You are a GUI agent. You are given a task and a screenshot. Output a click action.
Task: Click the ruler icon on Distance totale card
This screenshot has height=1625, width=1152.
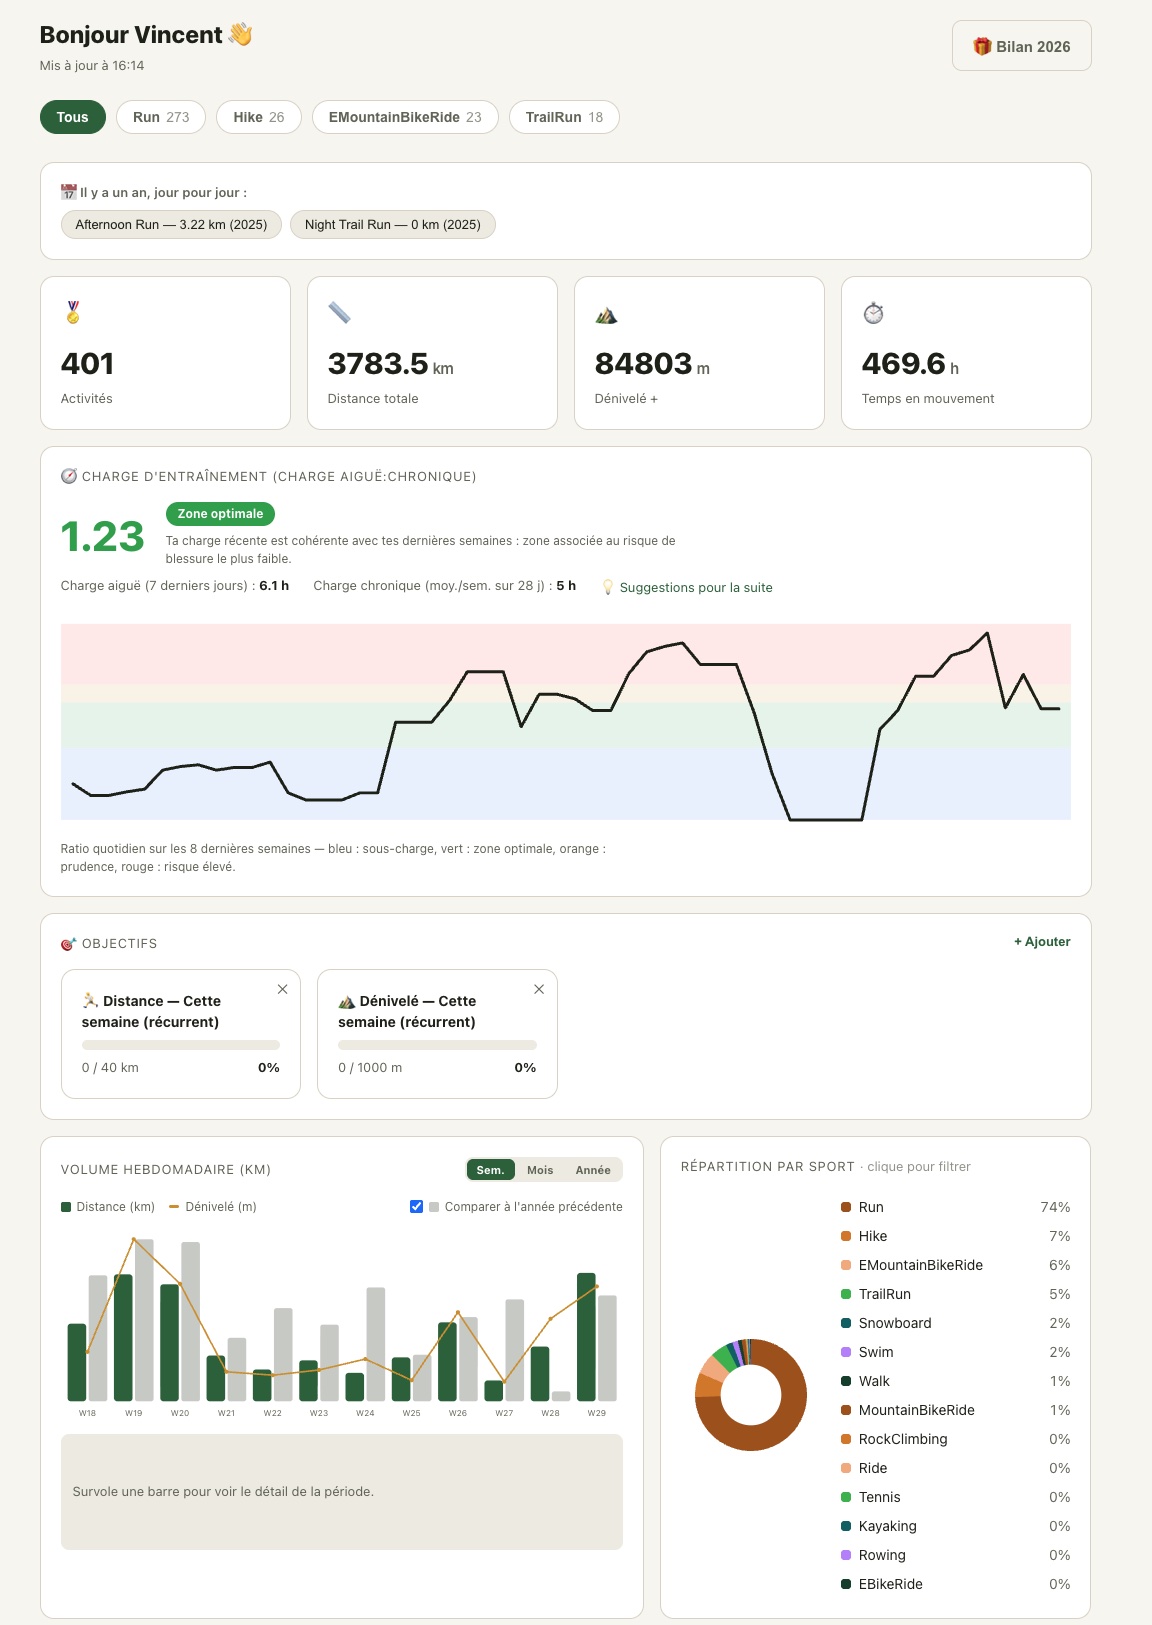339,313
